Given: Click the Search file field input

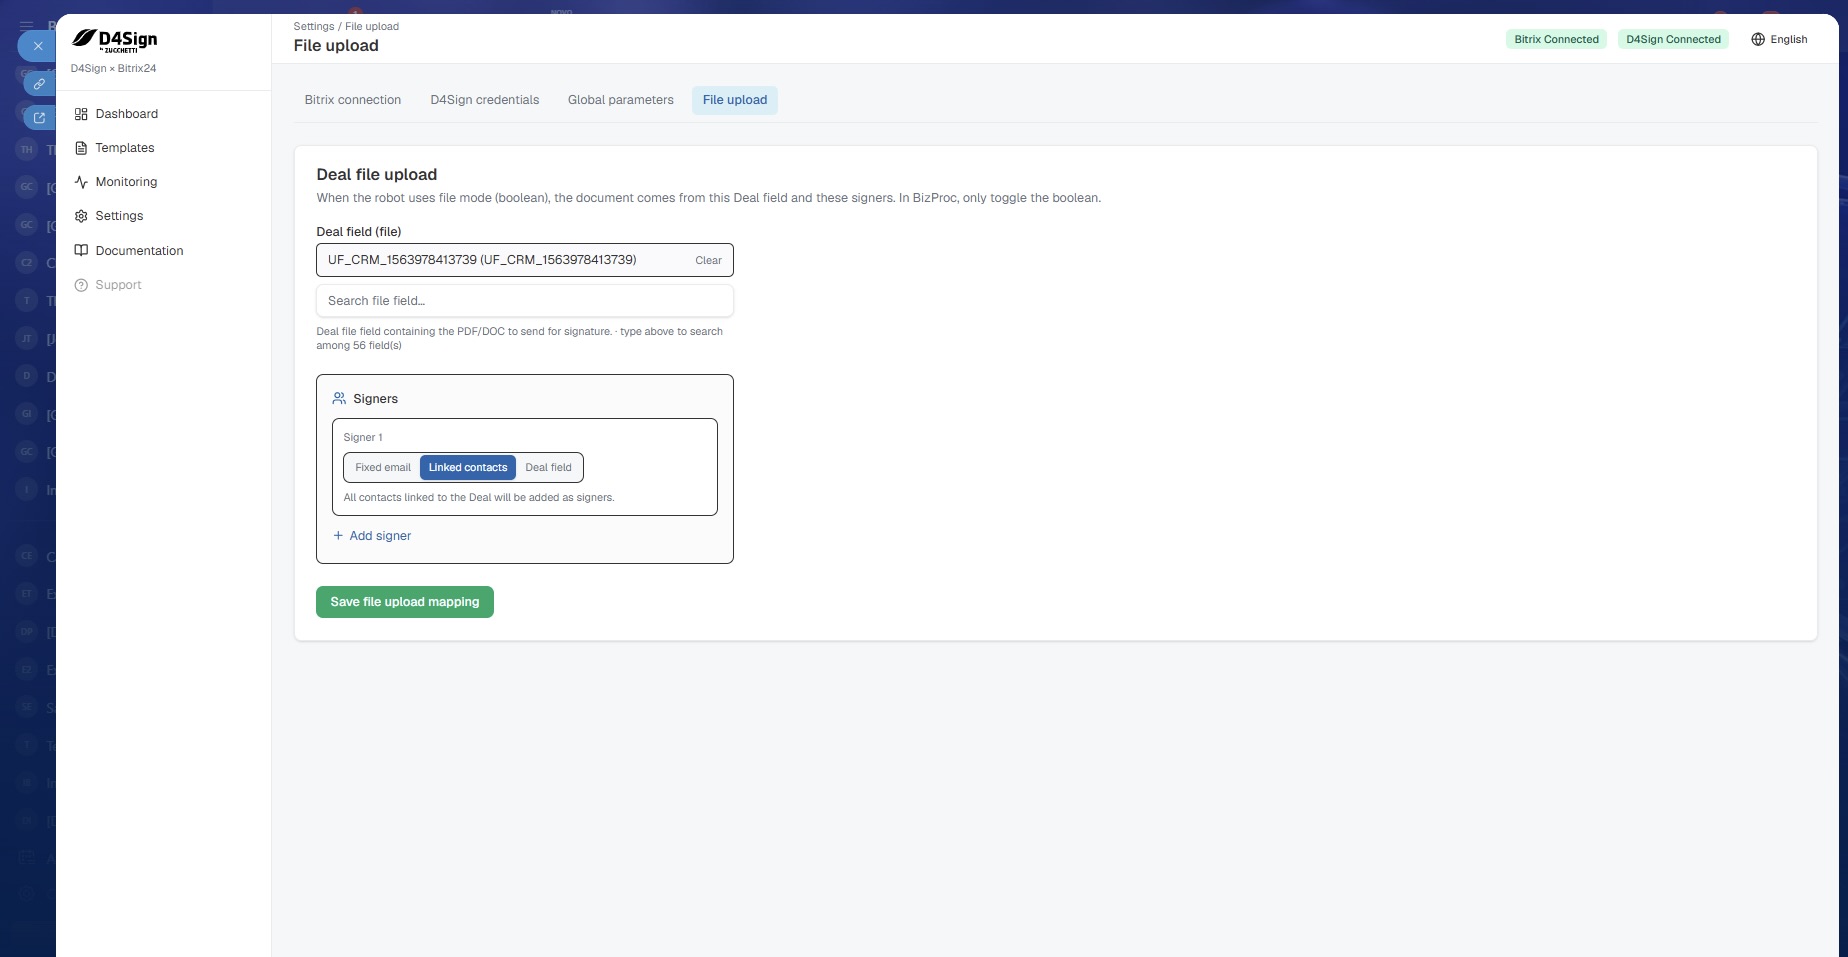Looking at the screenshot, I should click(x=525, y=301).
